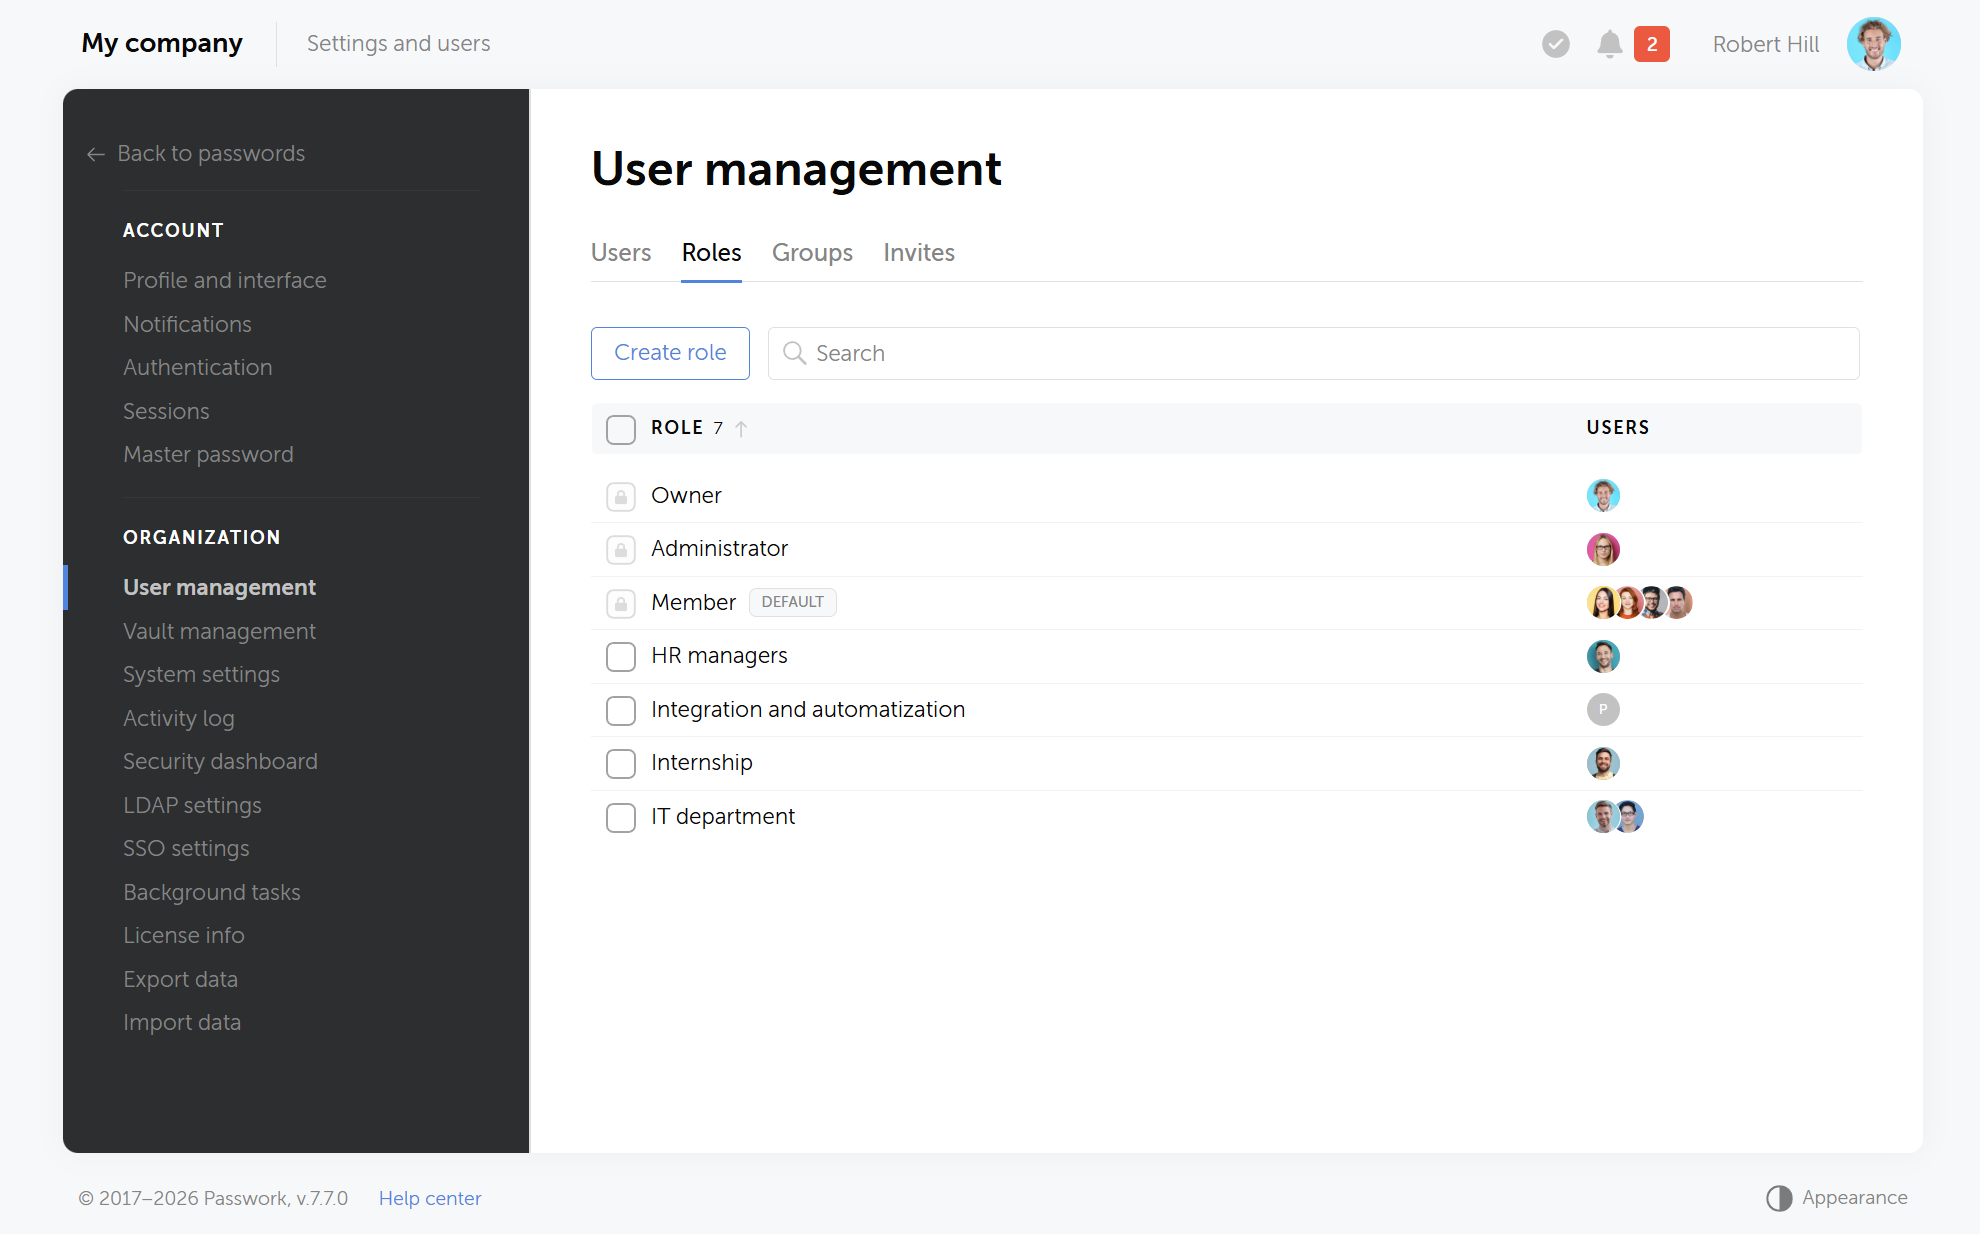The image size is (1980, 1234).
Task: Click the Appearance half-circle theme icon
Action: click(1778, 1198)
